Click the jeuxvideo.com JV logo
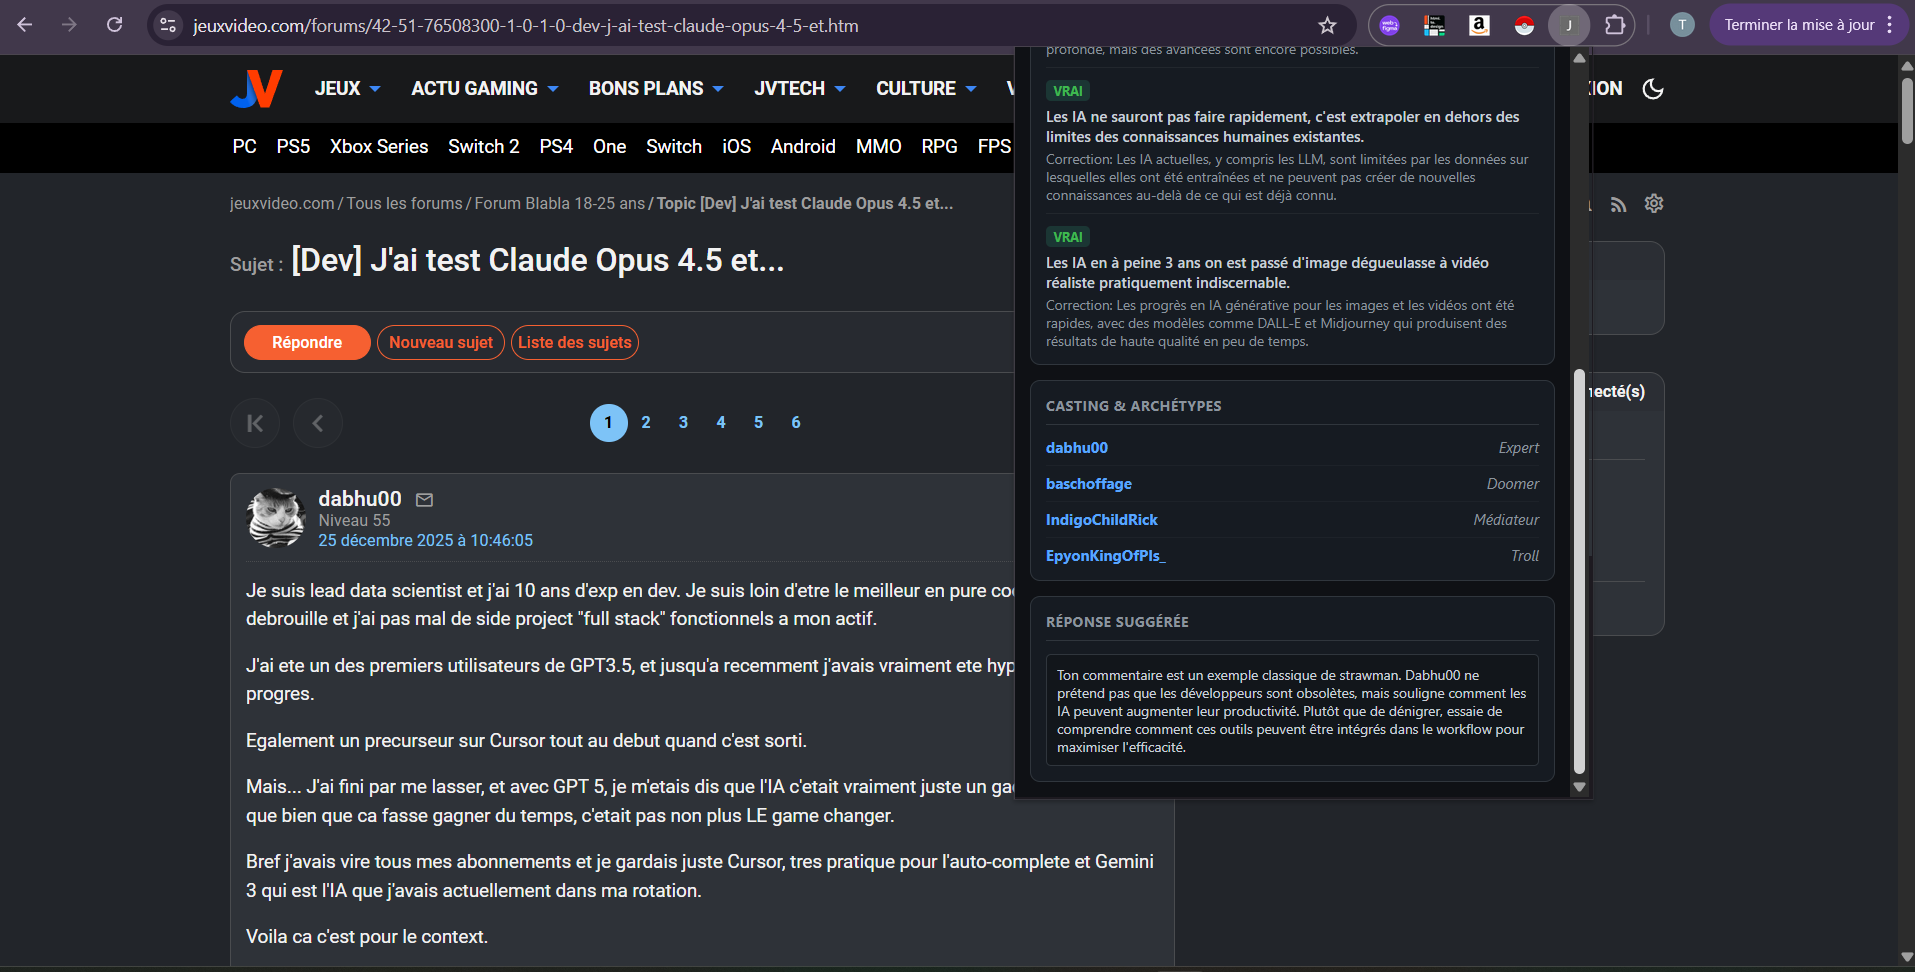This screenshot has width=1915, height=972. [x=257, y=89]
